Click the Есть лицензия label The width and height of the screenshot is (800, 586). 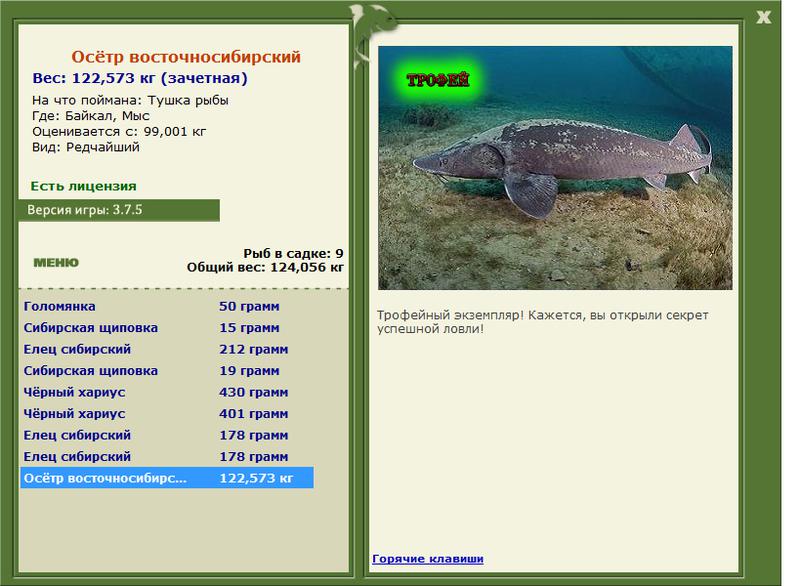coord(83,186)
